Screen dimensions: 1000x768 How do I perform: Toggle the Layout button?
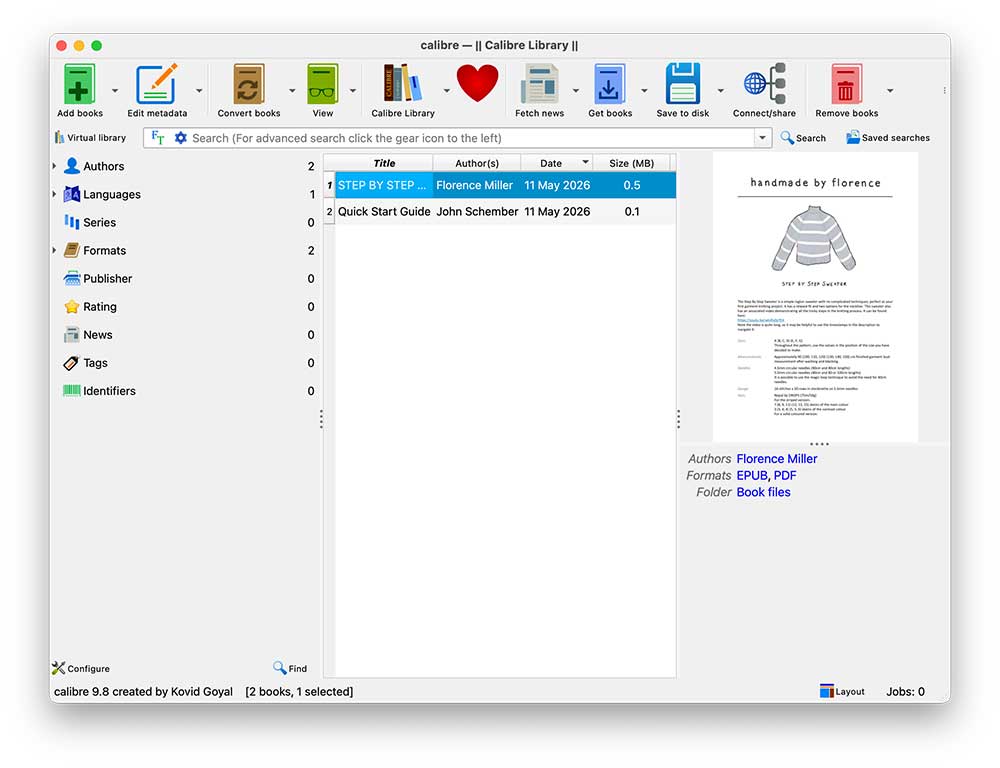pos(842,691)
